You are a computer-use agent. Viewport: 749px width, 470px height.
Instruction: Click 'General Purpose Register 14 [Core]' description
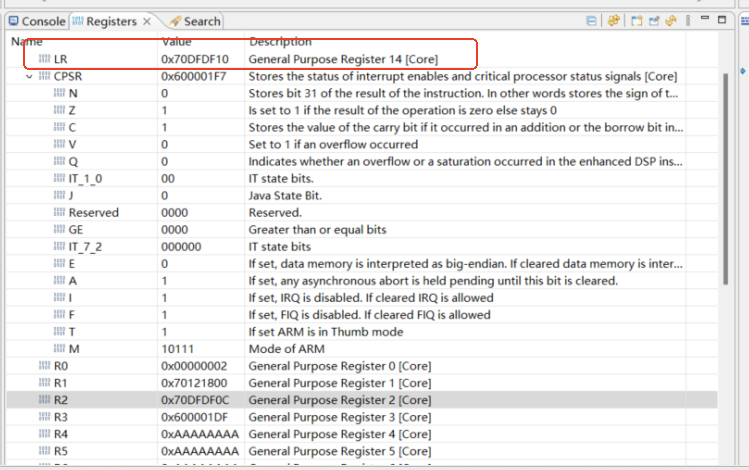[343, 59]
